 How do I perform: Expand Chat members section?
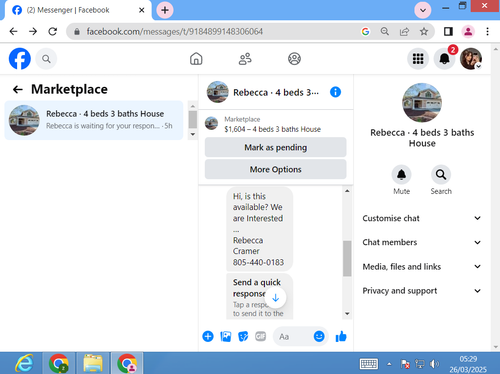click(422, 242)
